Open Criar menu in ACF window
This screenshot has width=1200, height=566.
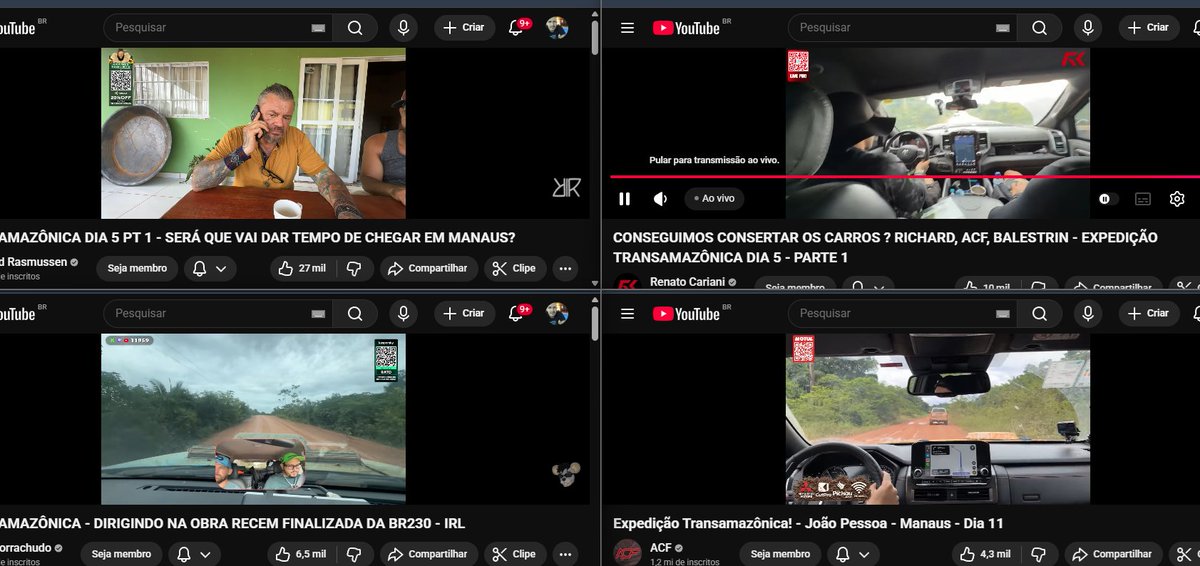click(1148, 314)
